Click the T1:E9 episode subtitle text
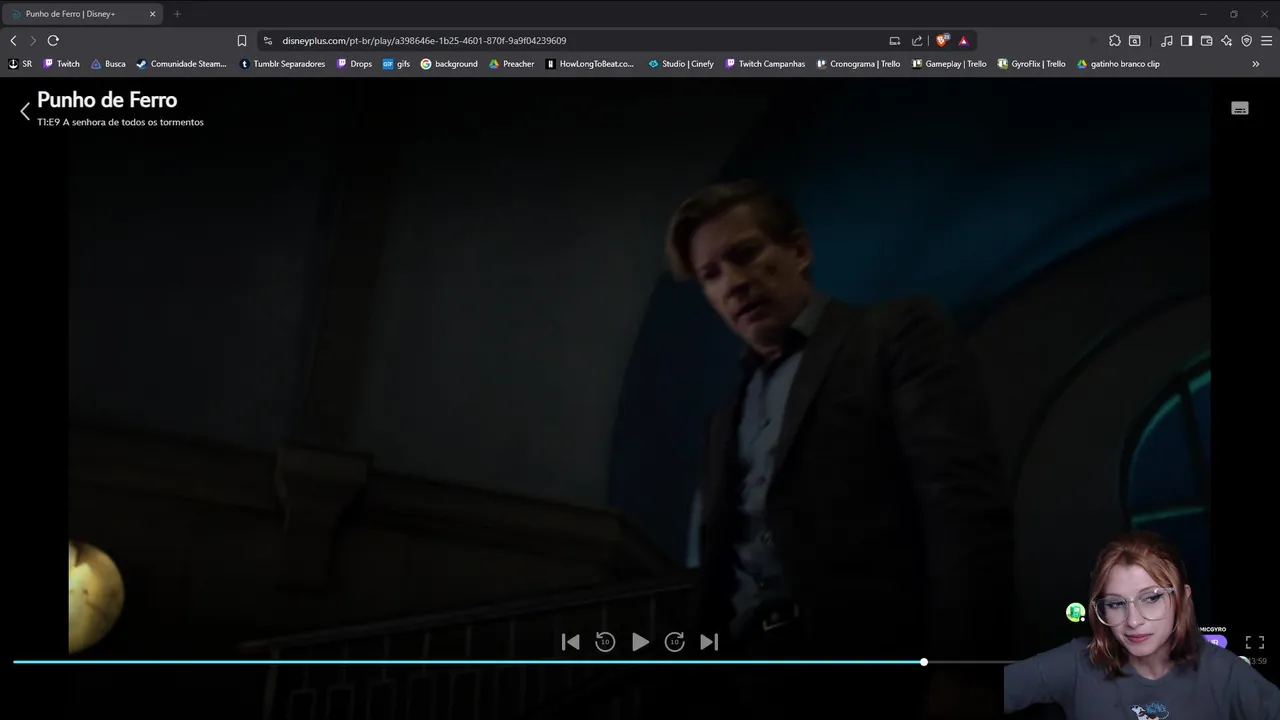 point(120,122)
